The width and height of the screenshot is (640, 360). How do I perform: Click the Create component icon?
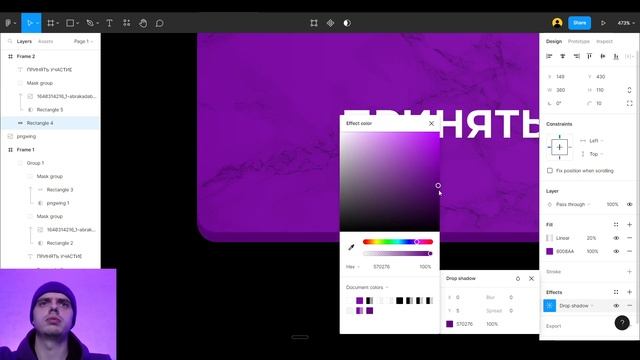pyautogui.click(x=331, y=23)
